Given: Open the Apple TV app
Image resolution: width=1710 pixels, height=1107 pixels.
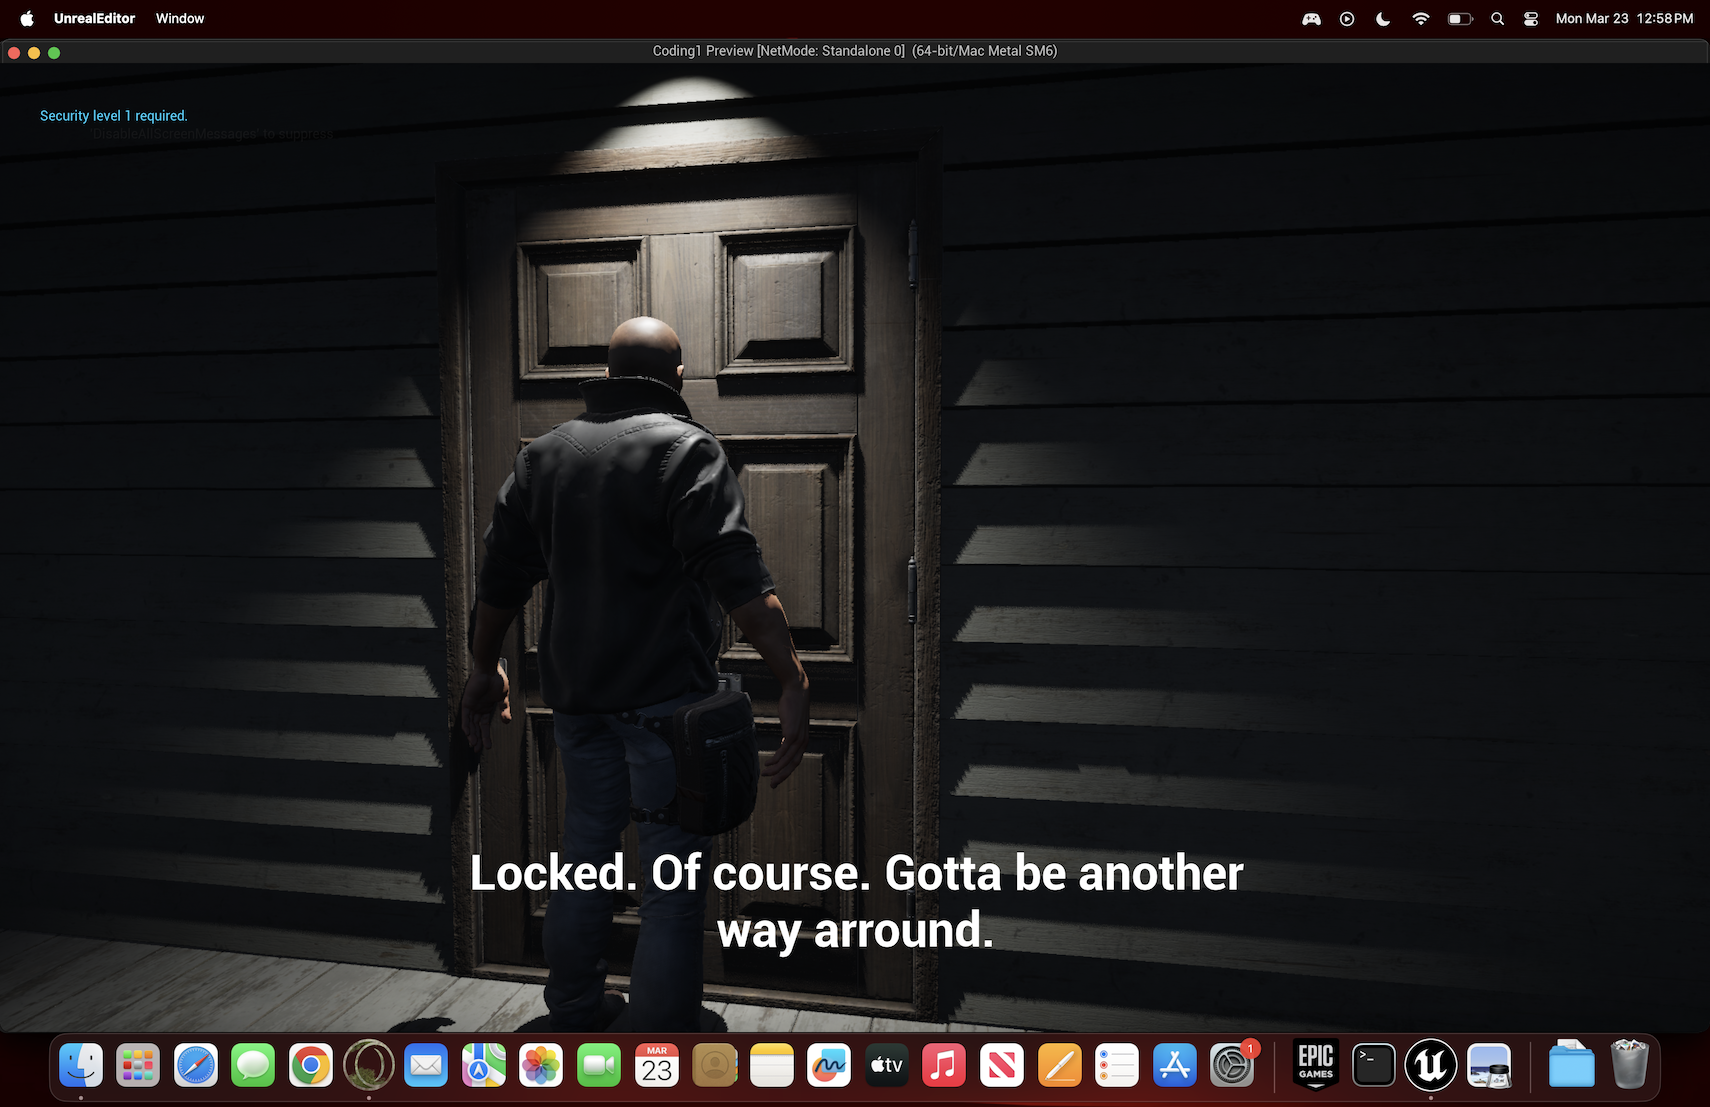Looking at the screenshot, I should click(x=887, y=1066).
